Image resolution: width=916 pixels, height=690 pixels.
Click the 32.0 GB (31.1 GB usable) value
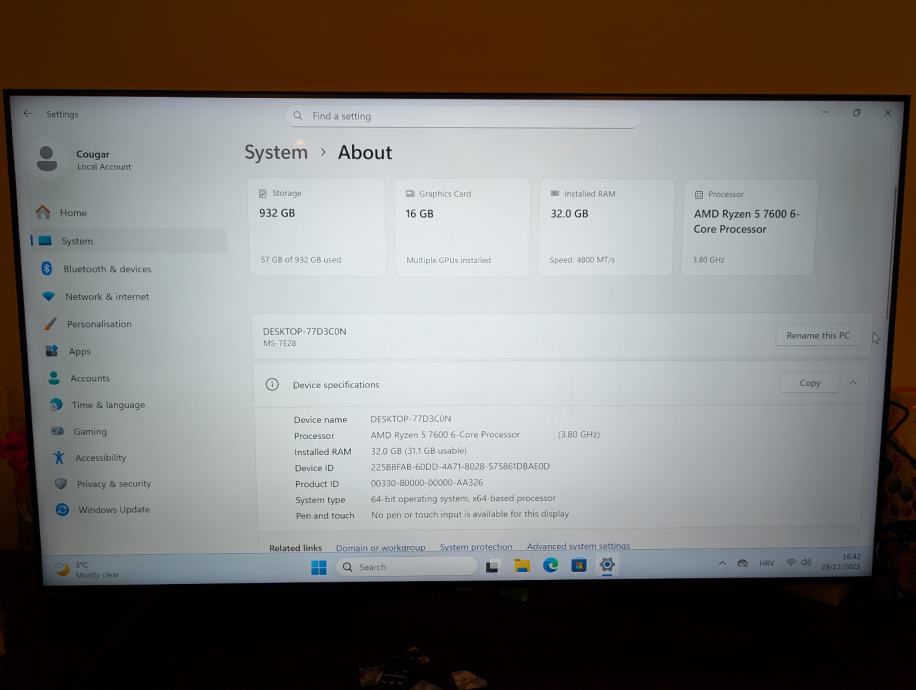(x=419, y=450)
